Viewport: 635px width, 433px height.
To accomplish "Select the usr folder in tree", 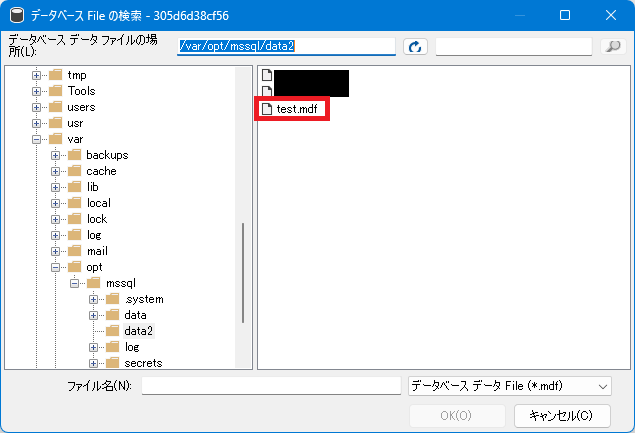I will [x=75, y=123].
